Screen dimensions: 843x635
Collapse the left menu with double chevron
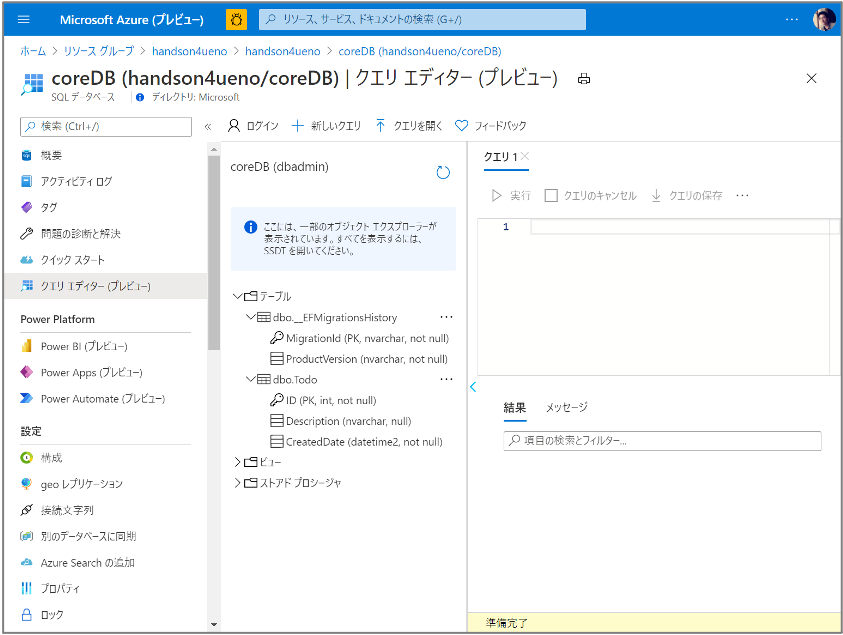click(208, 127)
